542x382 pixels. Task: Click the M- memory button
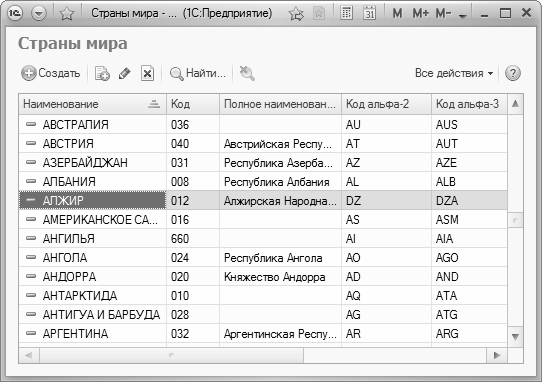click(443, 13)
